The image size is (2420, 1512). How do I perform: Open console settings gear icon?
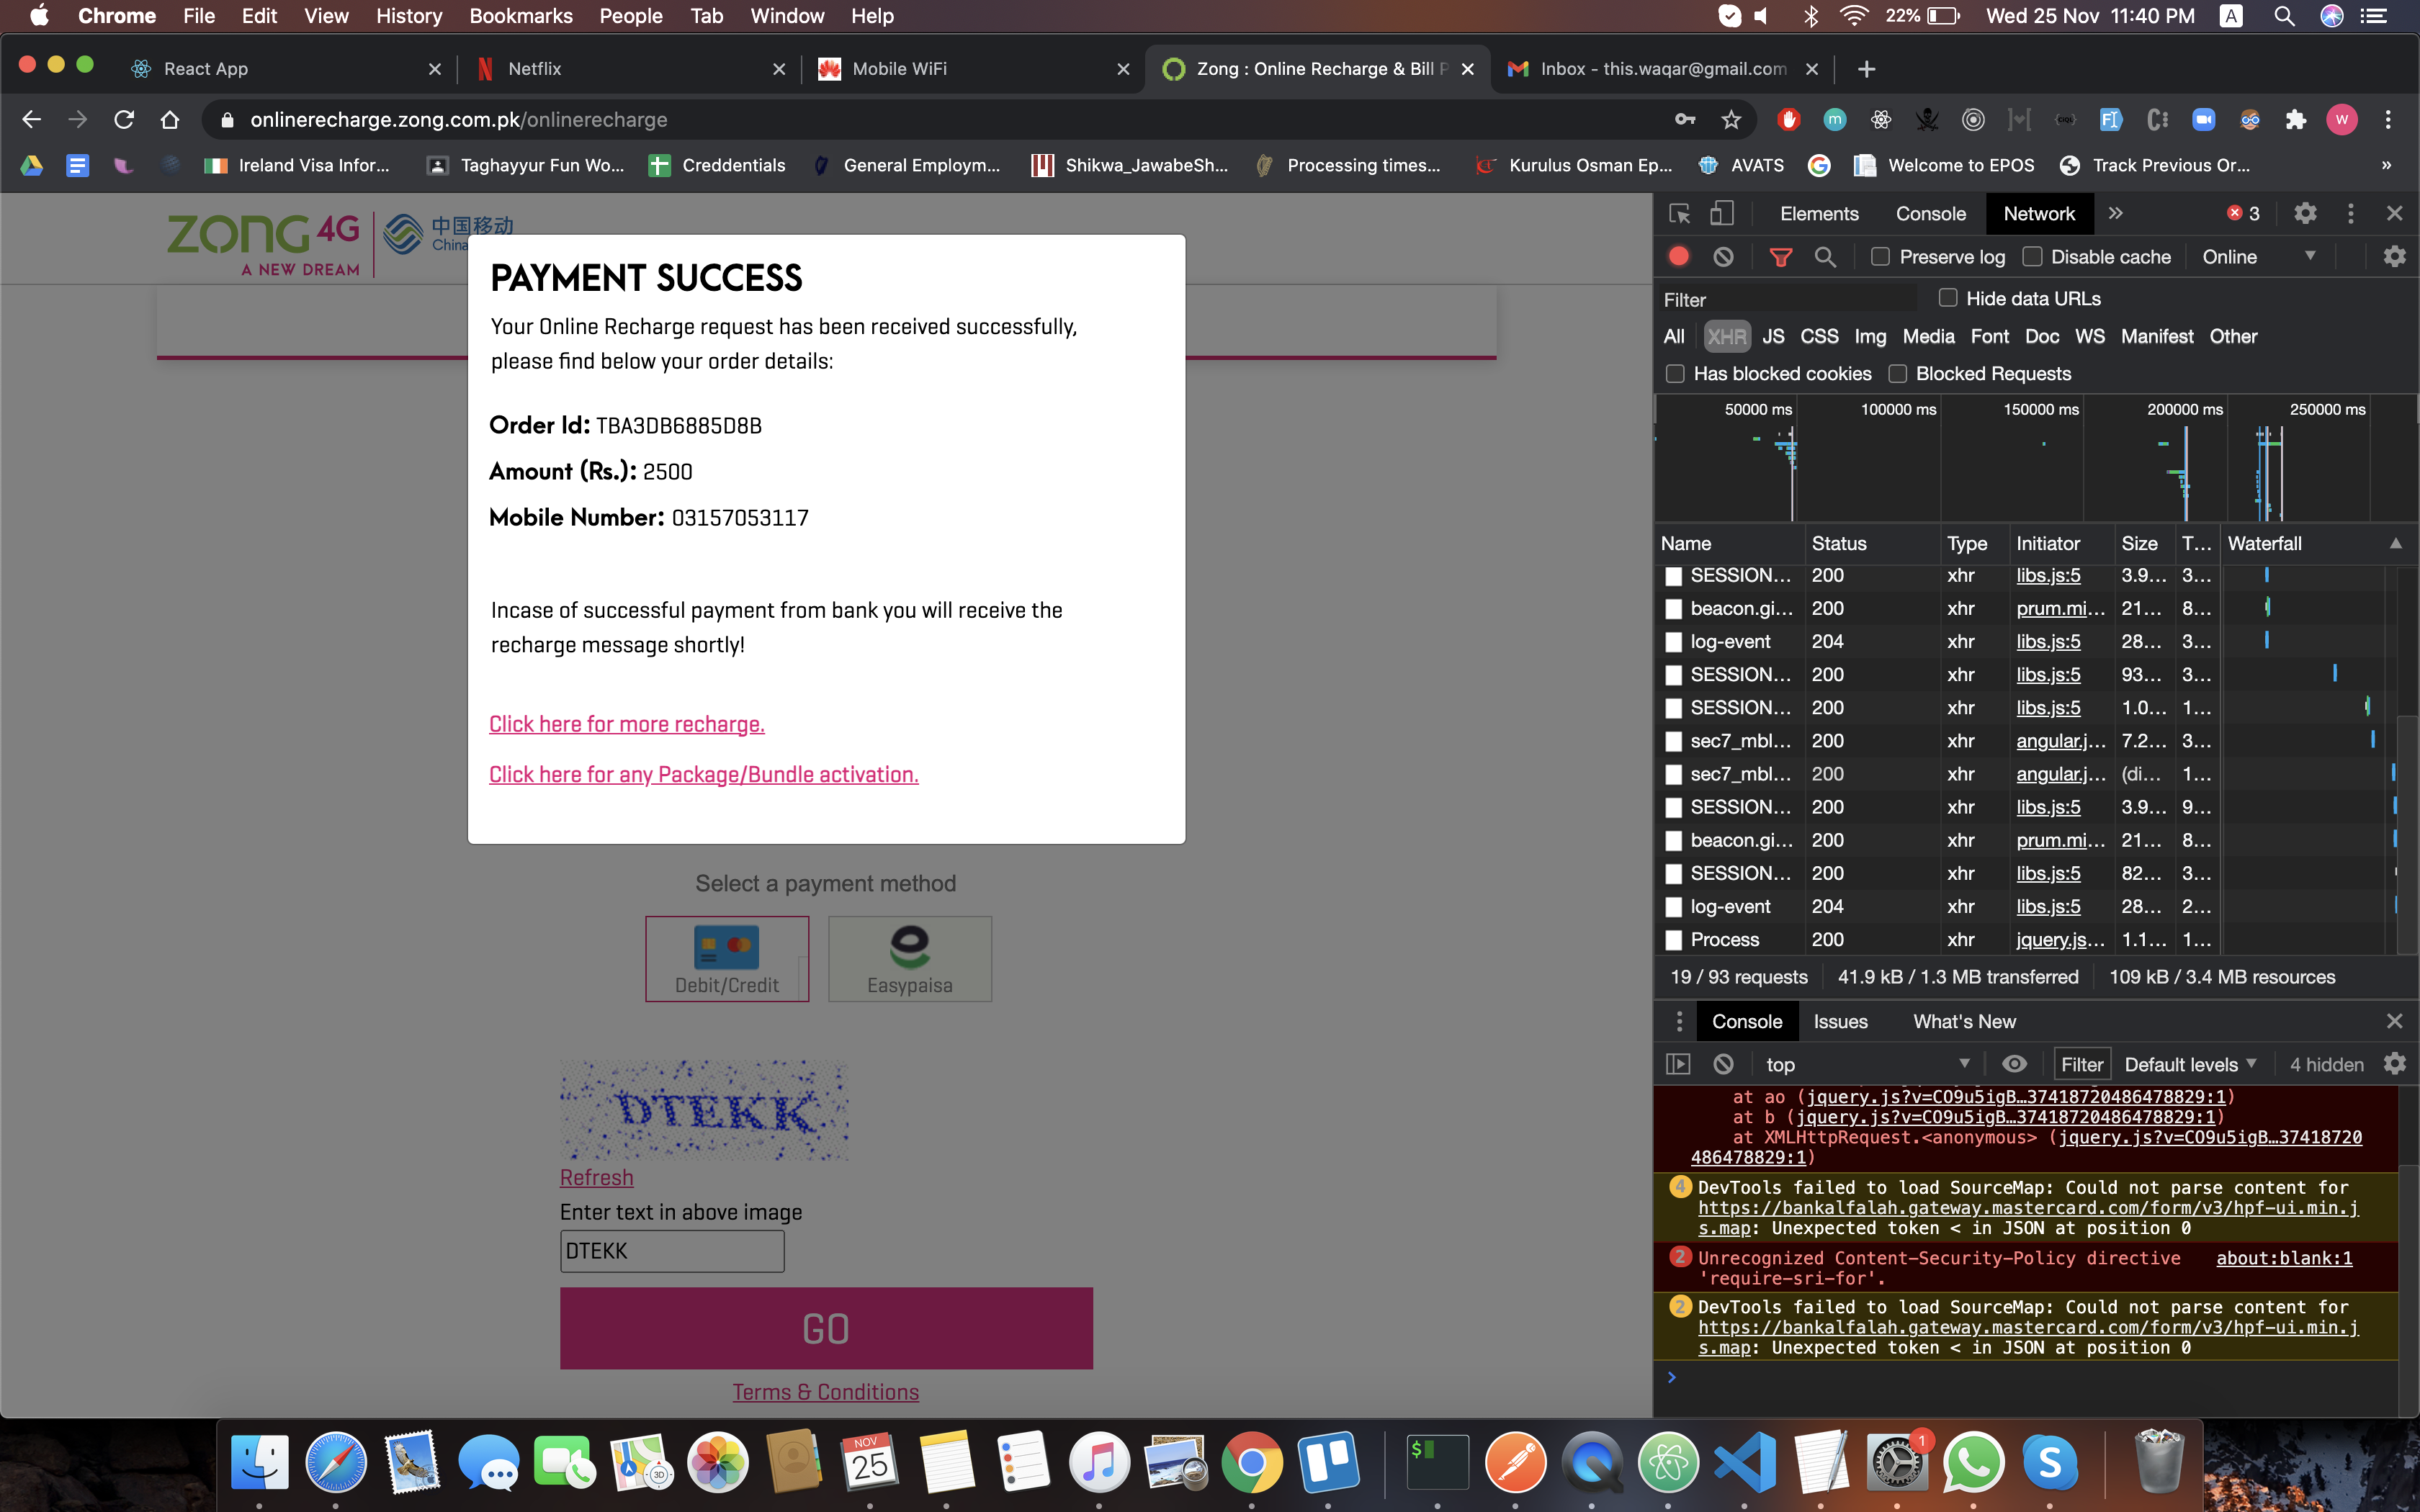(x=2394, y=1064)
